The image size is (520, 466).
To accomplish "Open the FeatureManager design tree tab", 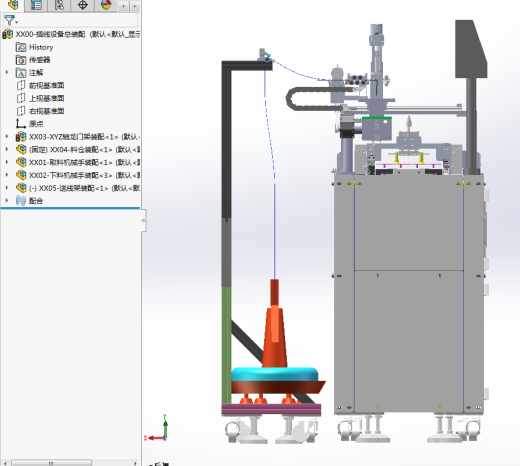I will tap(13, 5).
